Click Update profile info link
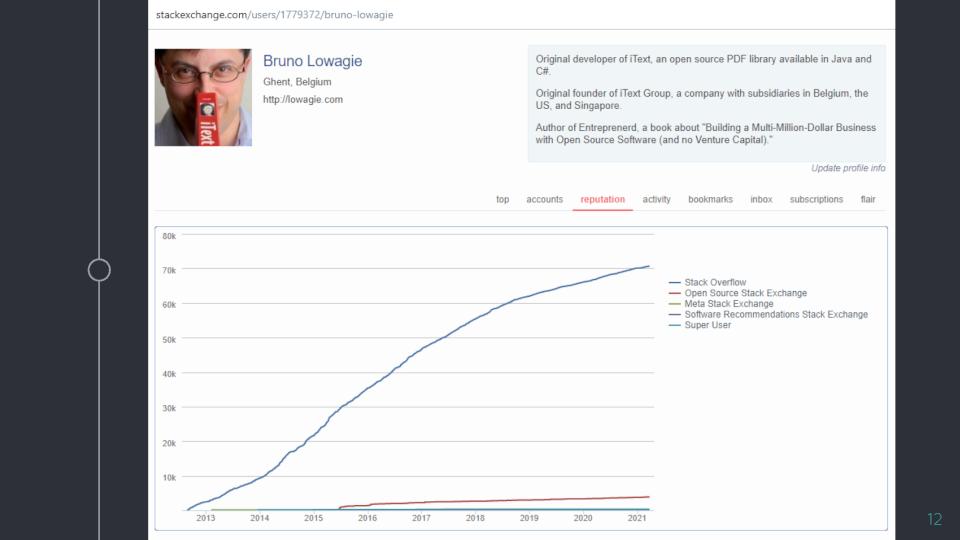Viewport: 960px width, 540px height. pos(848,168)
